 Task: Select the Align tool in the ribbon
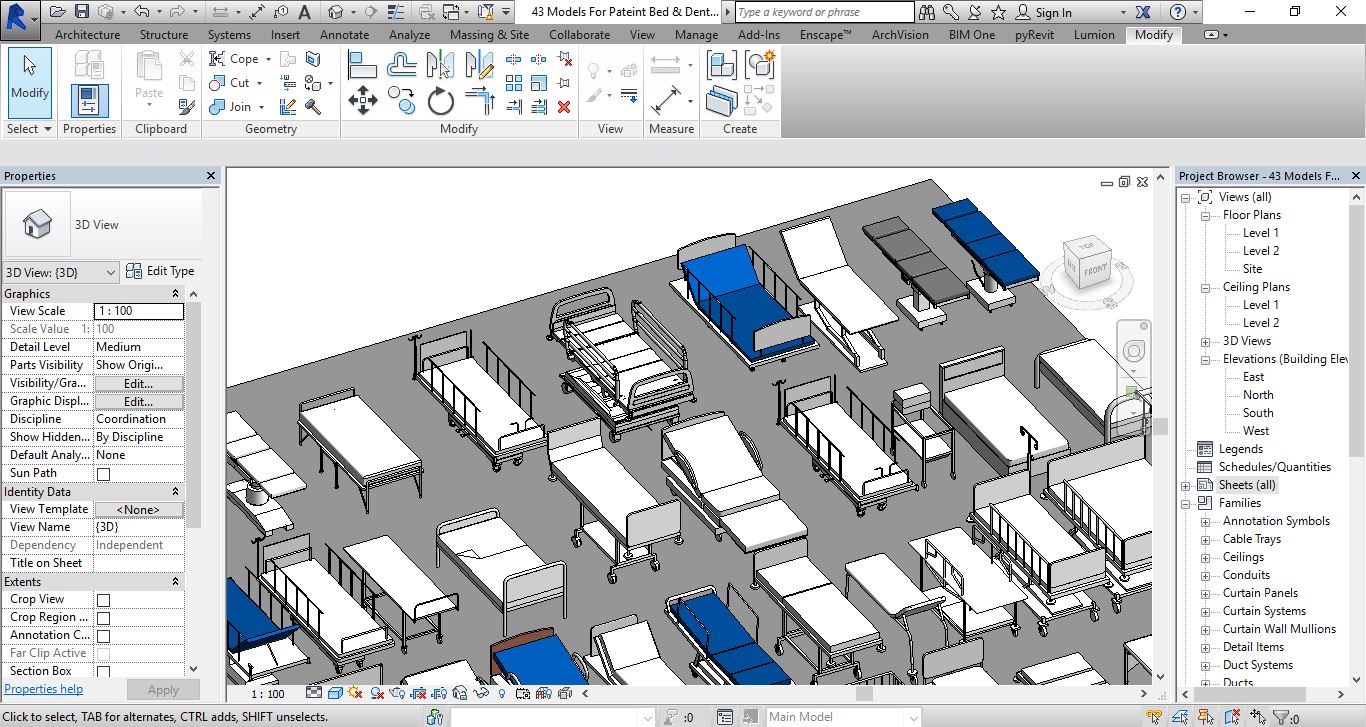362,66
